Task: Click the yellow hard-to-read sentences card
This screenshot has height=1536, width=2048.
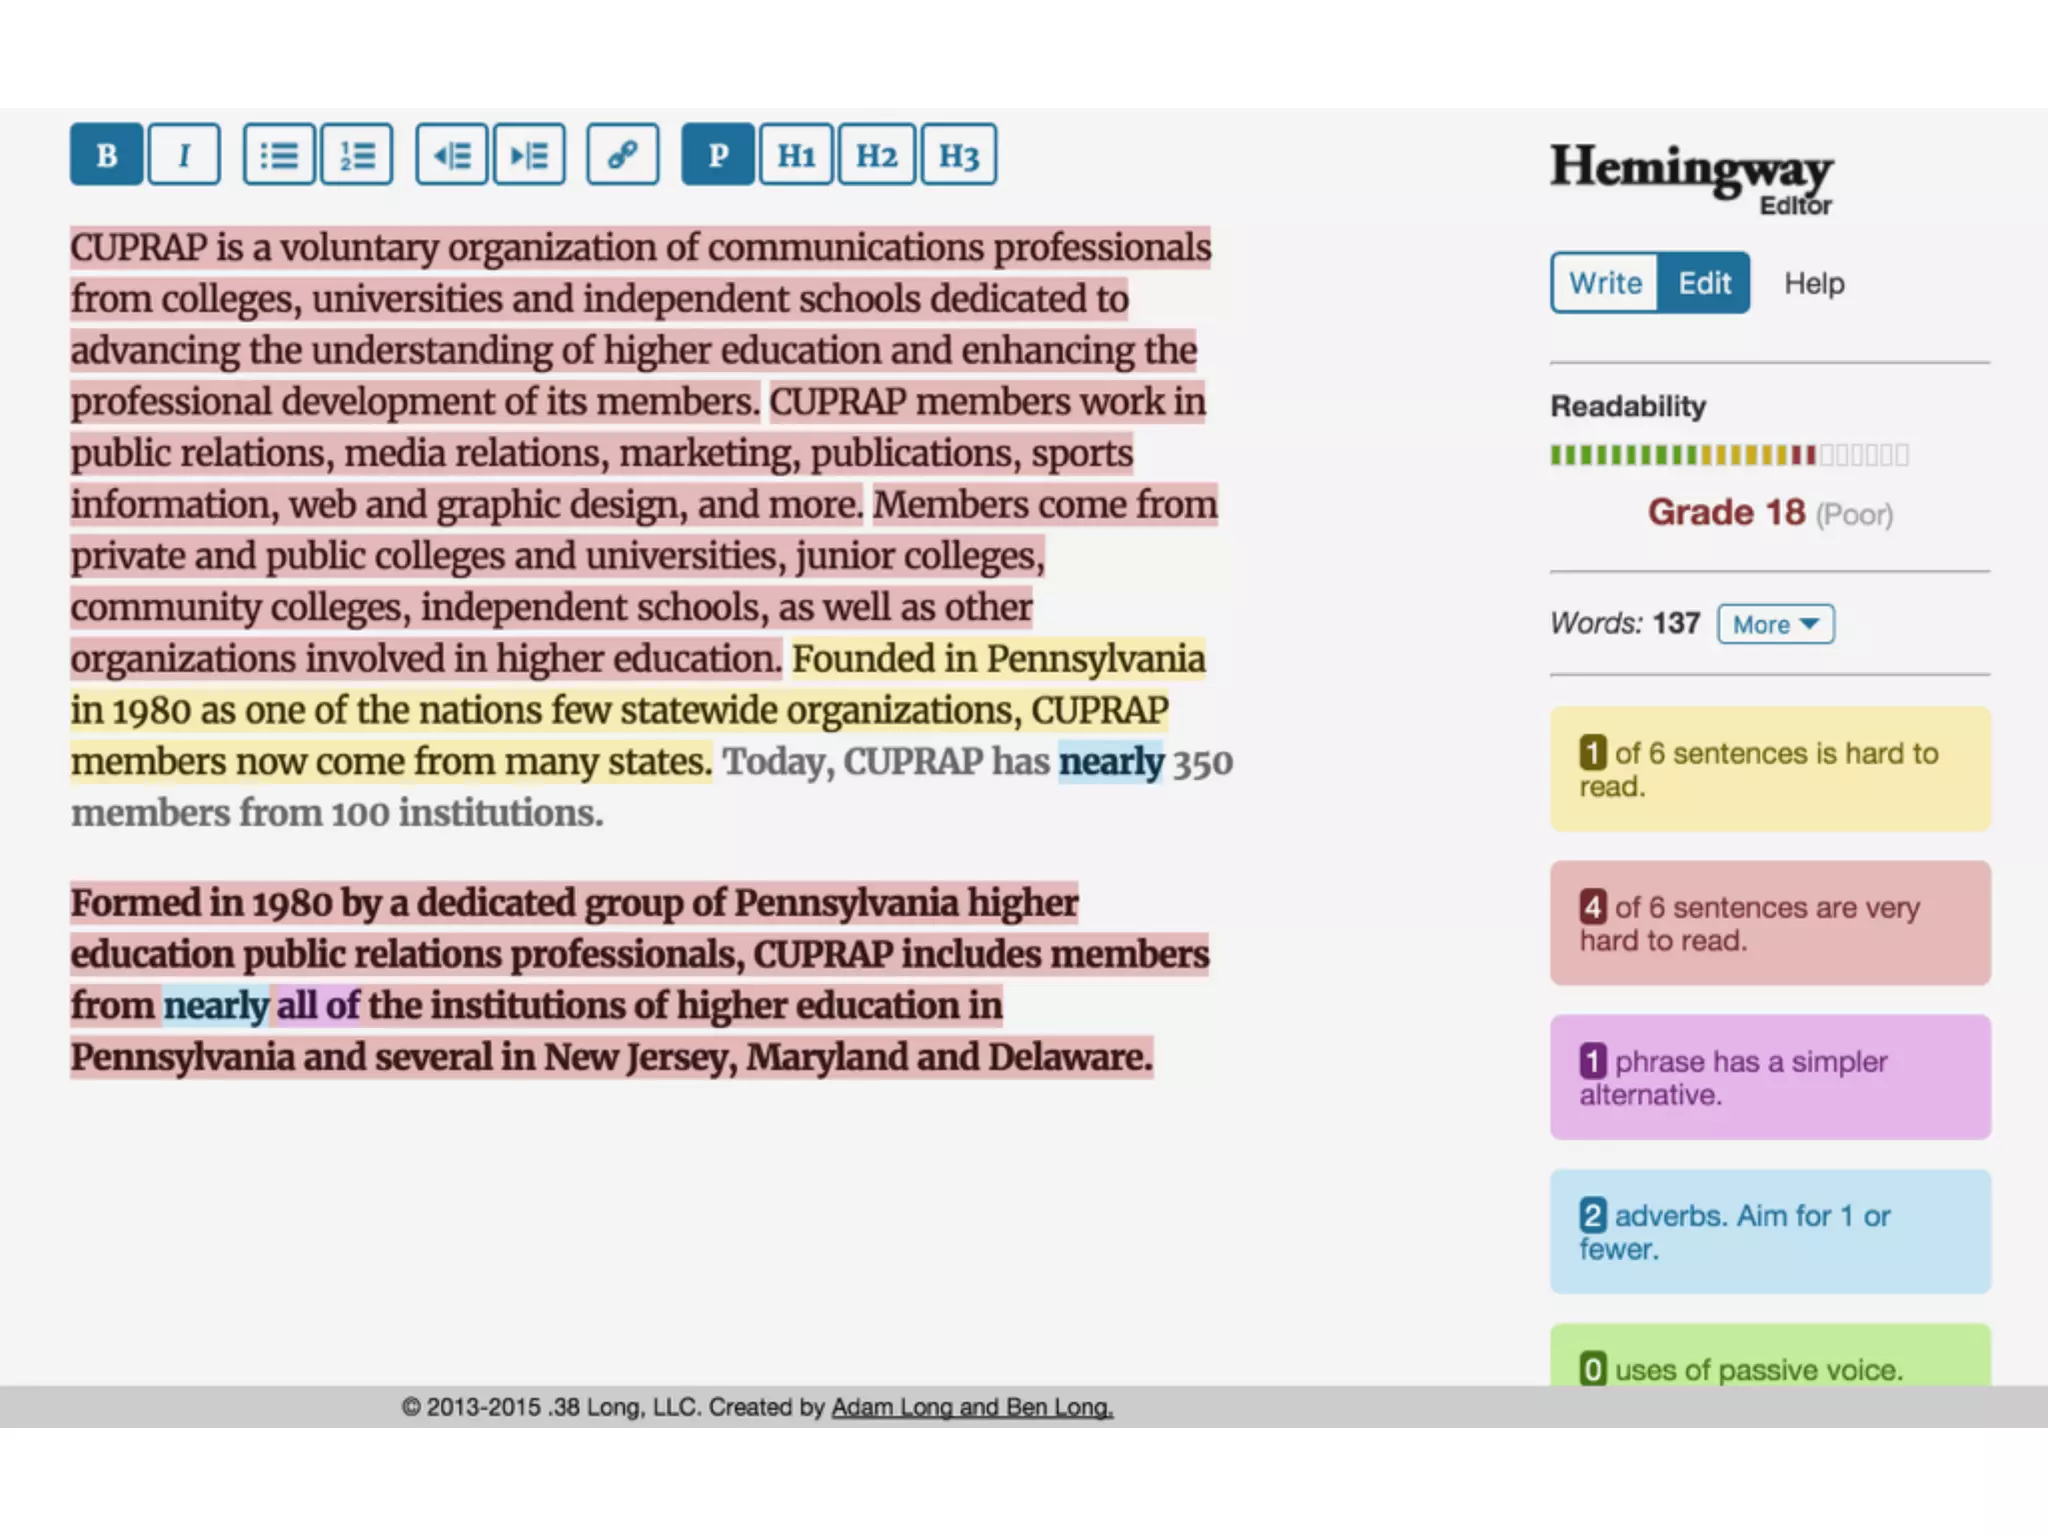Action: coord(1770,769)
